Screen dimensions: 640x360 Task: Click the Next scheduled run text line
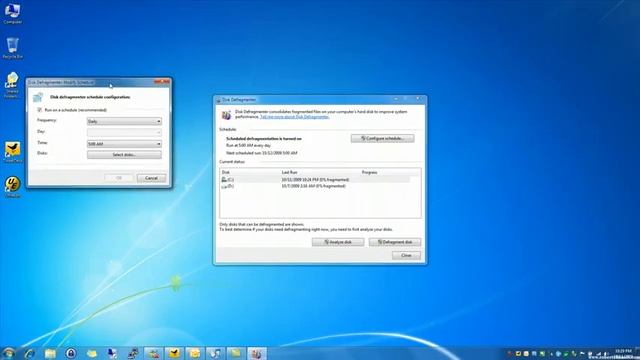(262, 153)
